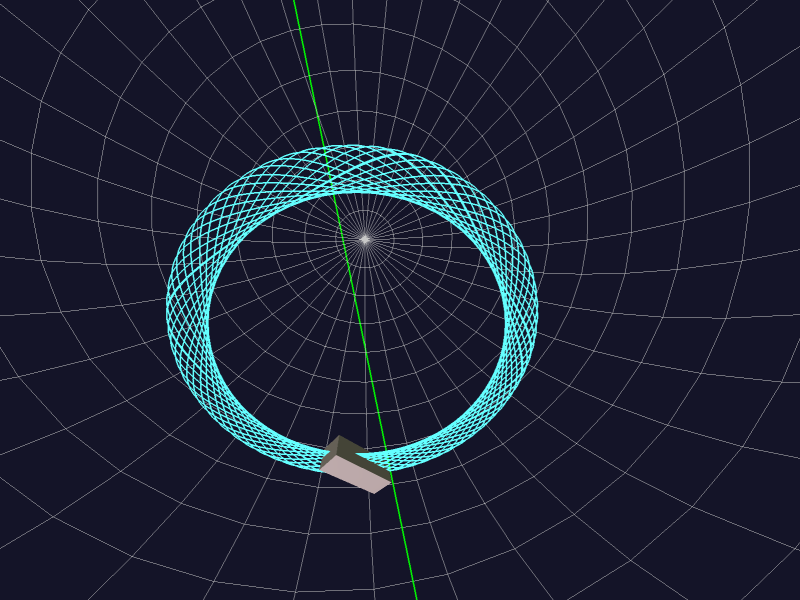Click the bright center point of polar grid
Screen dimensions: 800x600
[365, 239]
